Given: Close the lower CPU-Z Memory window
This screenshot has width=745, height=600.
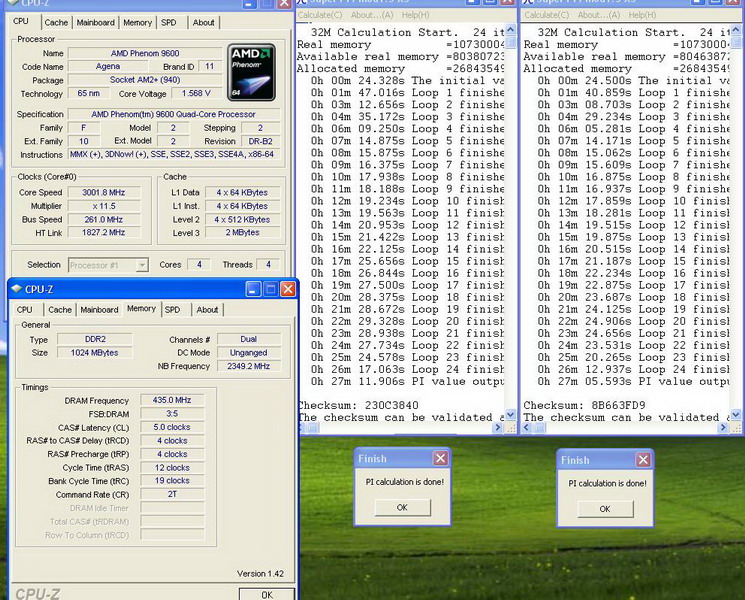Looking at the screenshot, I should (x=288, y=289).
